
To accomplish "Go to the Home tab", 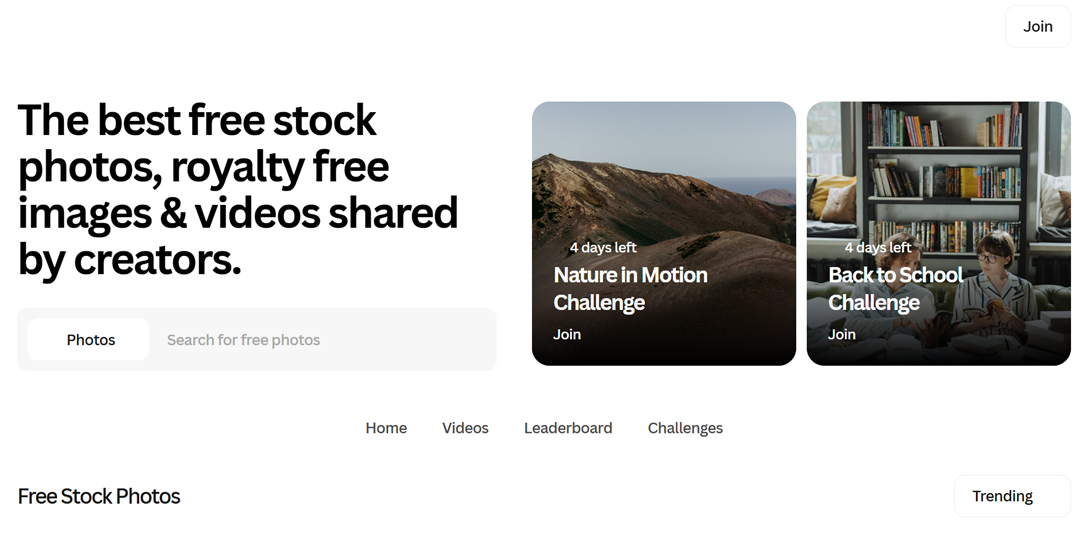I will pyautogui.click(x=386, y=428).
